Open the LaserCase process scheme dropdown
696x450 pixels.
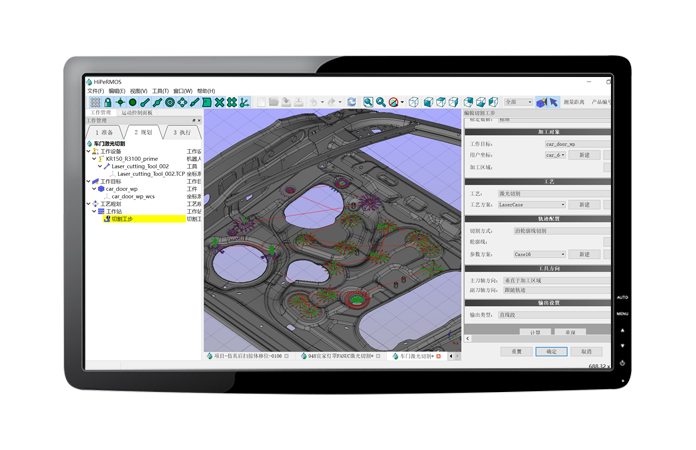click(532, 205)
